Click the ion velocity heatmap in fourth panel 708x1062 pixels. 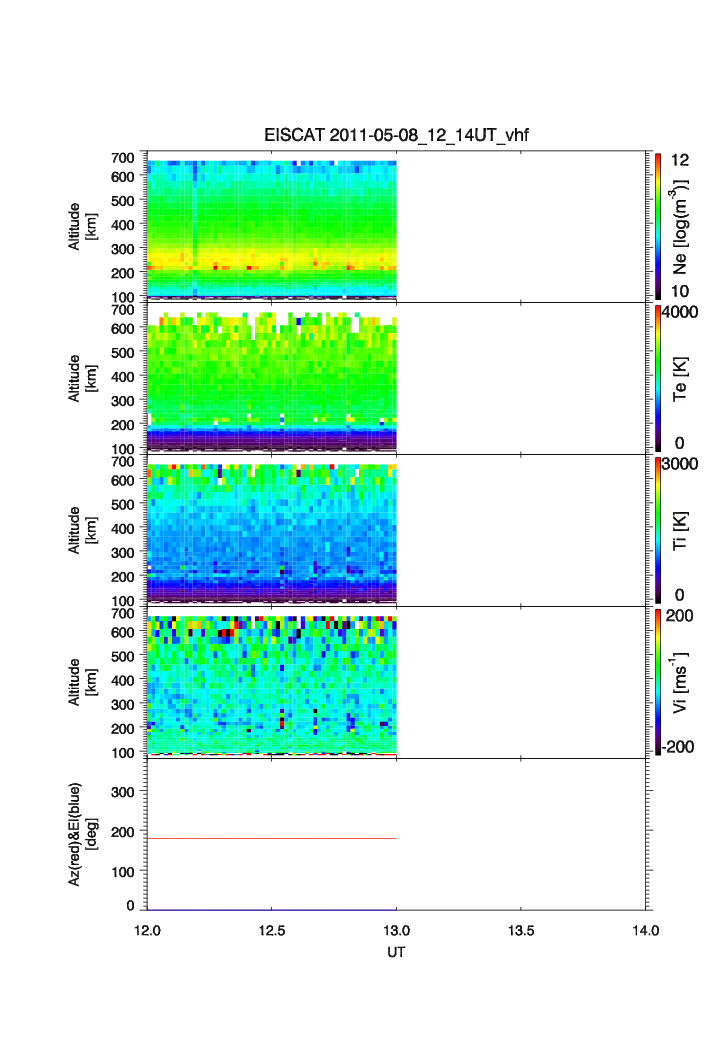coord(272,685)
